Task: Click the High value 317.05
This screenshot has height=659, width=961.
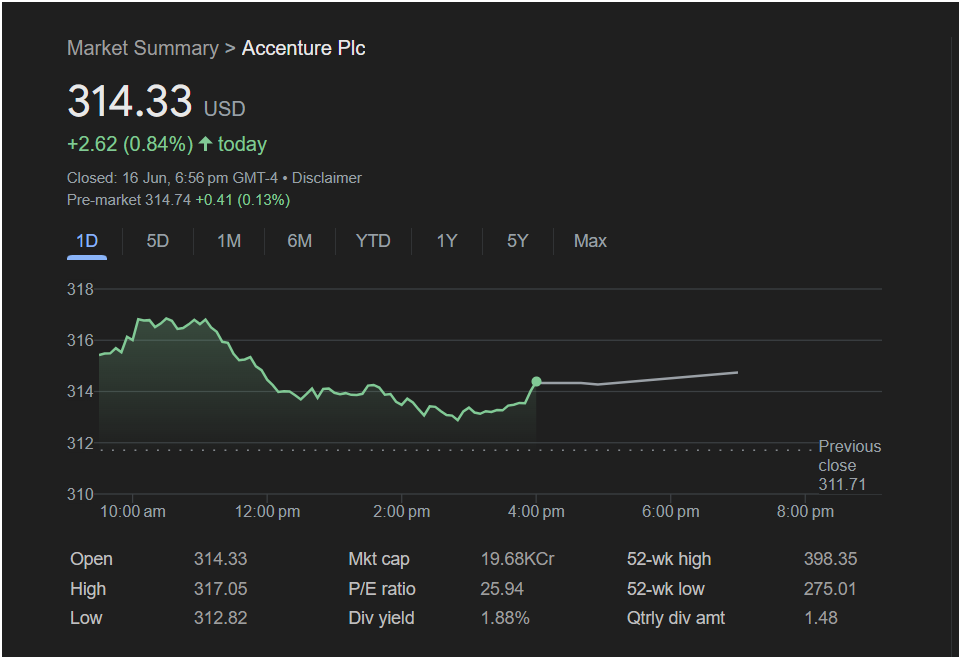Action: pos(221,589)
